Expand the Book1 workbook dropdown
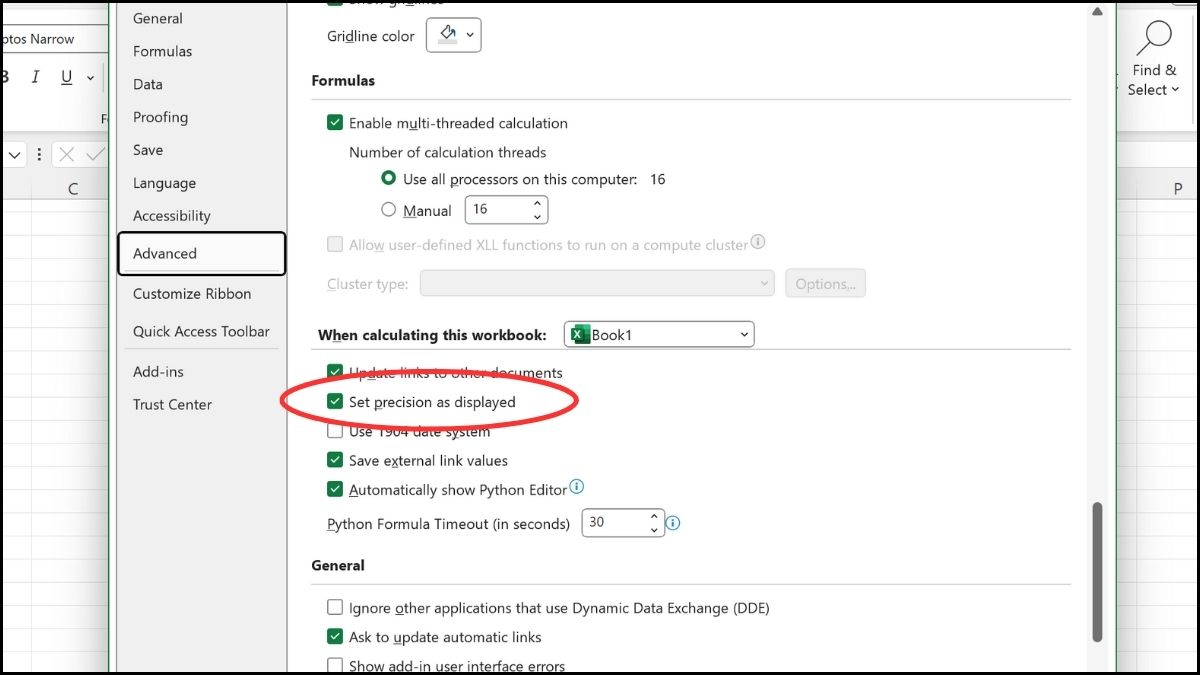 (x=659, y=335)
